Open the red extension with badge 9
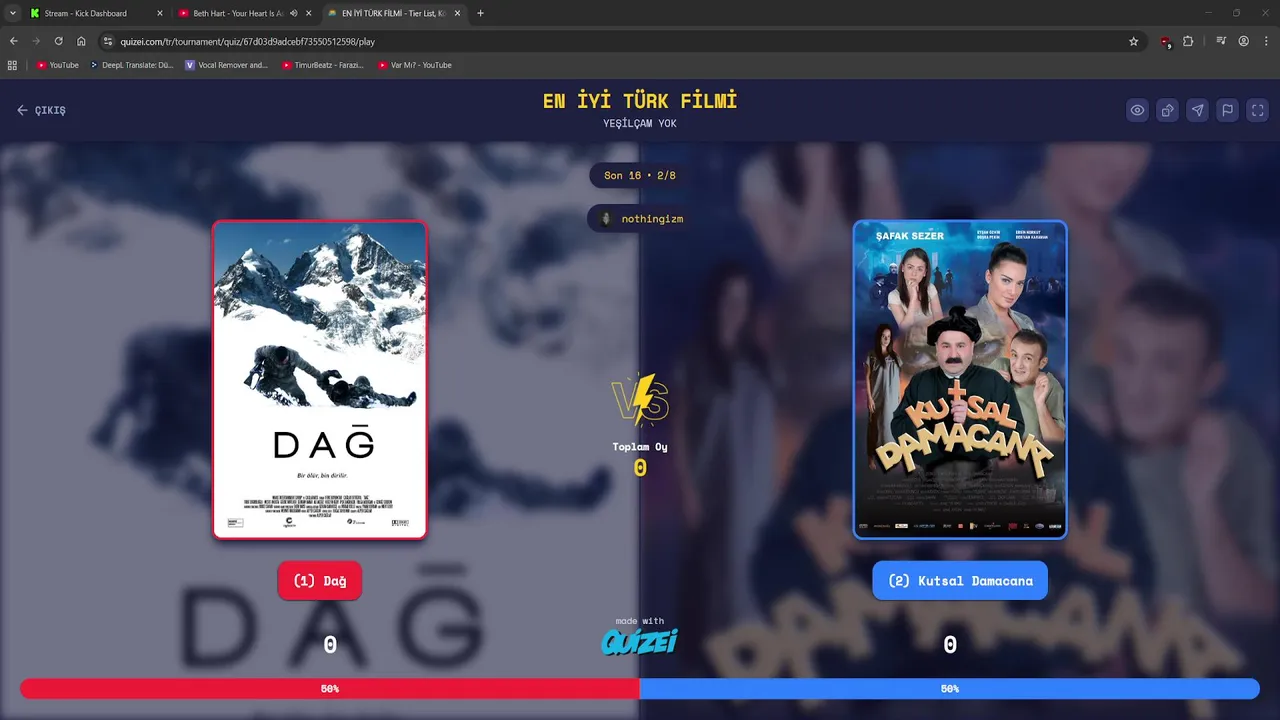1280x720 pixels. (1165, 42)
